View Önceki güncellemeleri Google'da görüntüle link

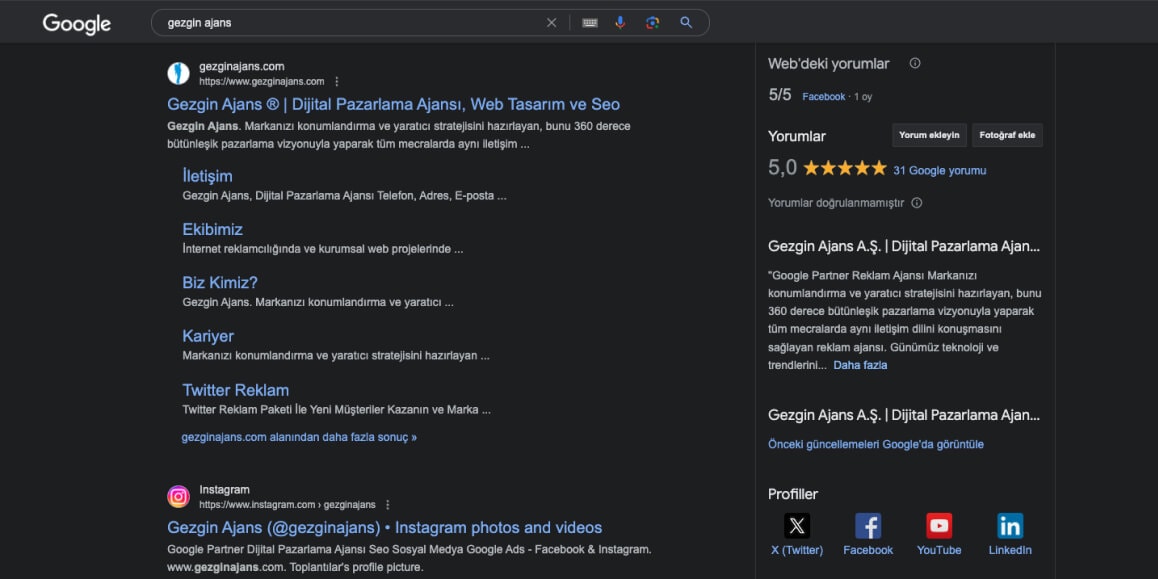[876, 445]
